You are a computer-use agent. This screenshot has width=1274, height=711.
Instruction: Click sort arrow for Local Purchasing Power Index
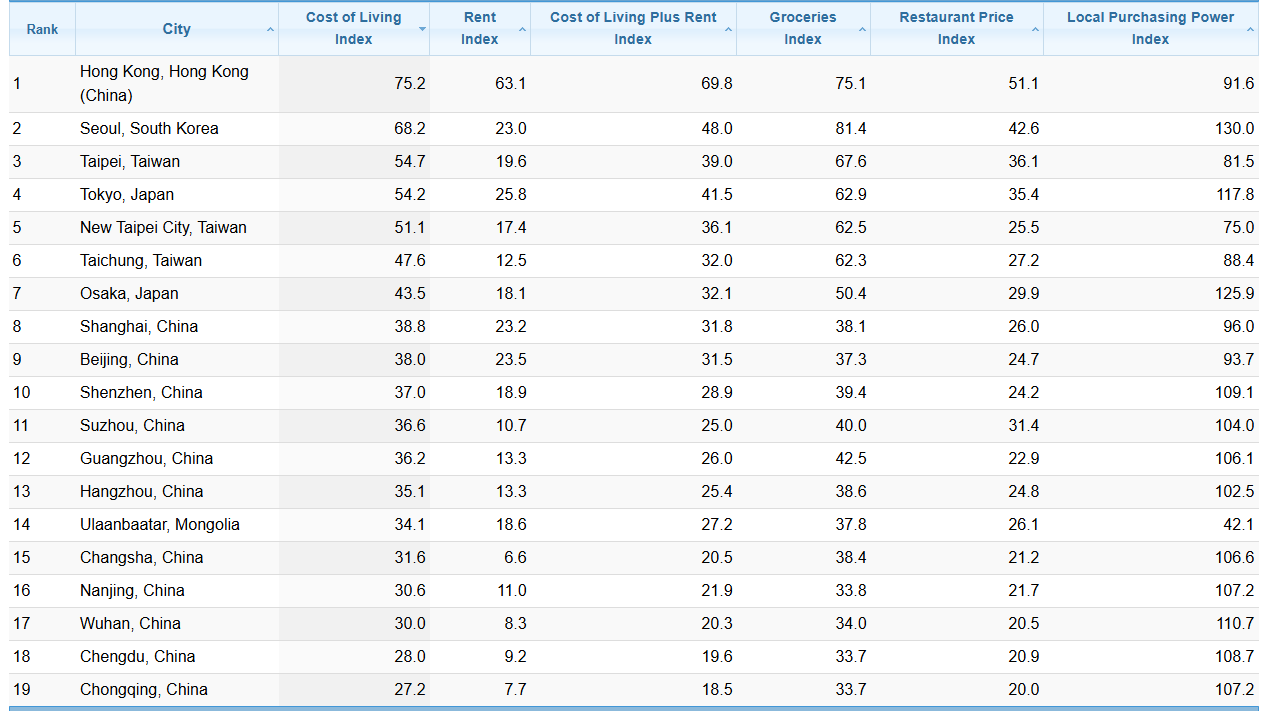point(1250,30)
